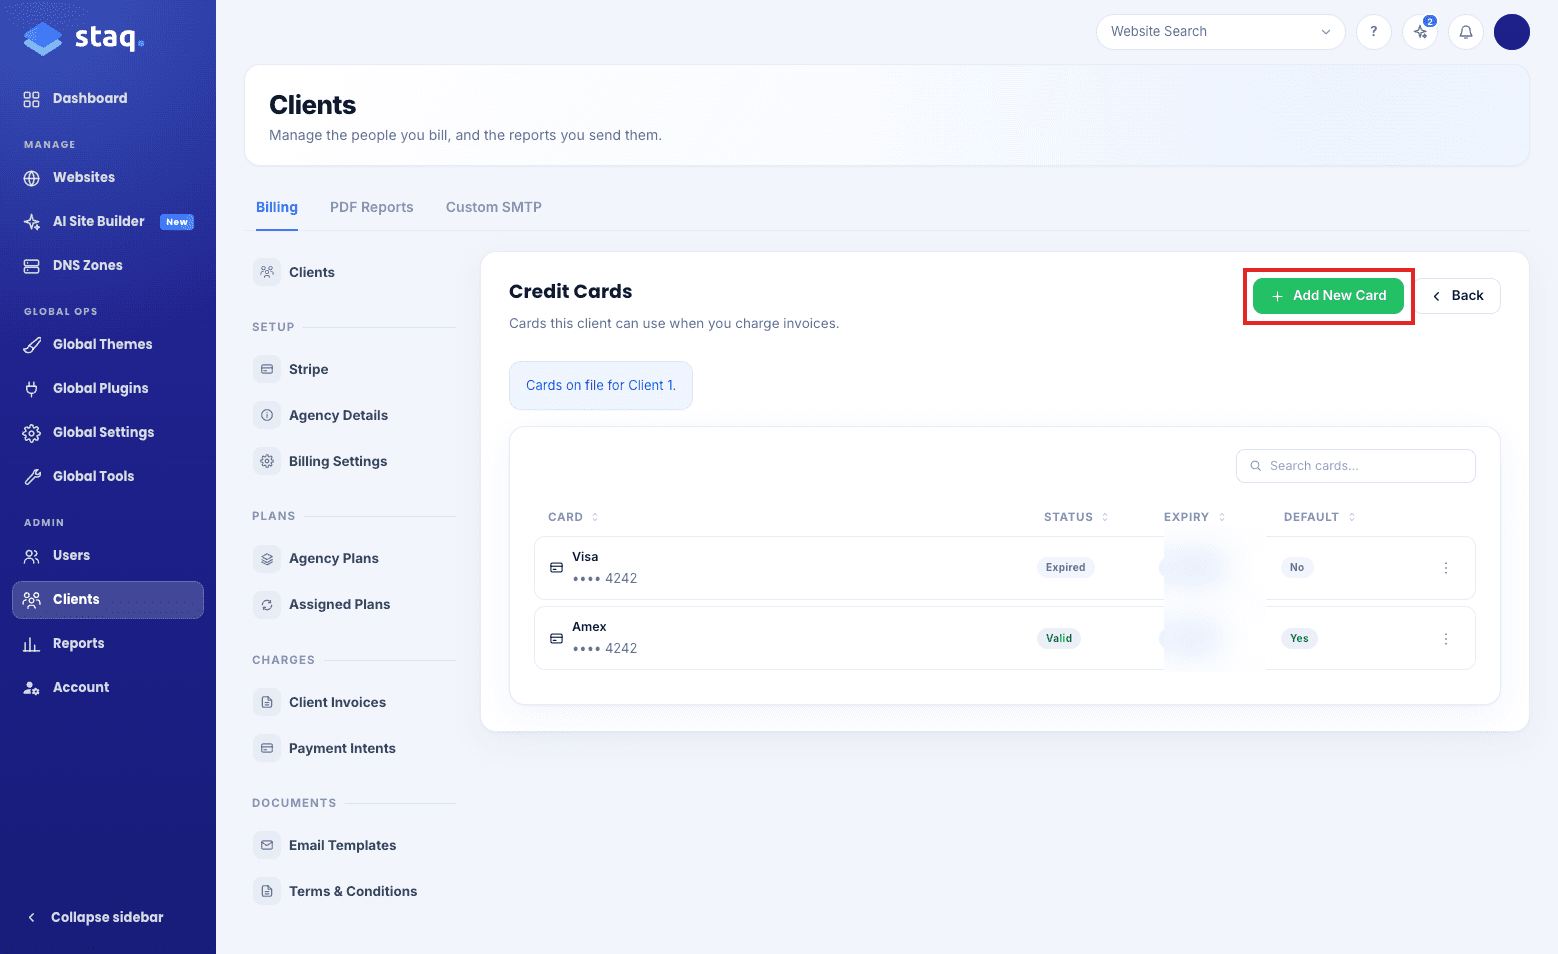Click Email Templates envelope icon
1558x954 pixels.
267,845
